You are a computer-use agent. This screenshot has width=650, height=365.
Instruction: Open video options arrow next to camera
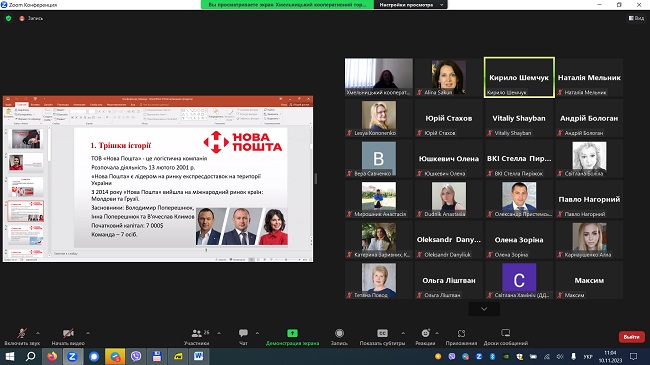[x=88, y=333]
